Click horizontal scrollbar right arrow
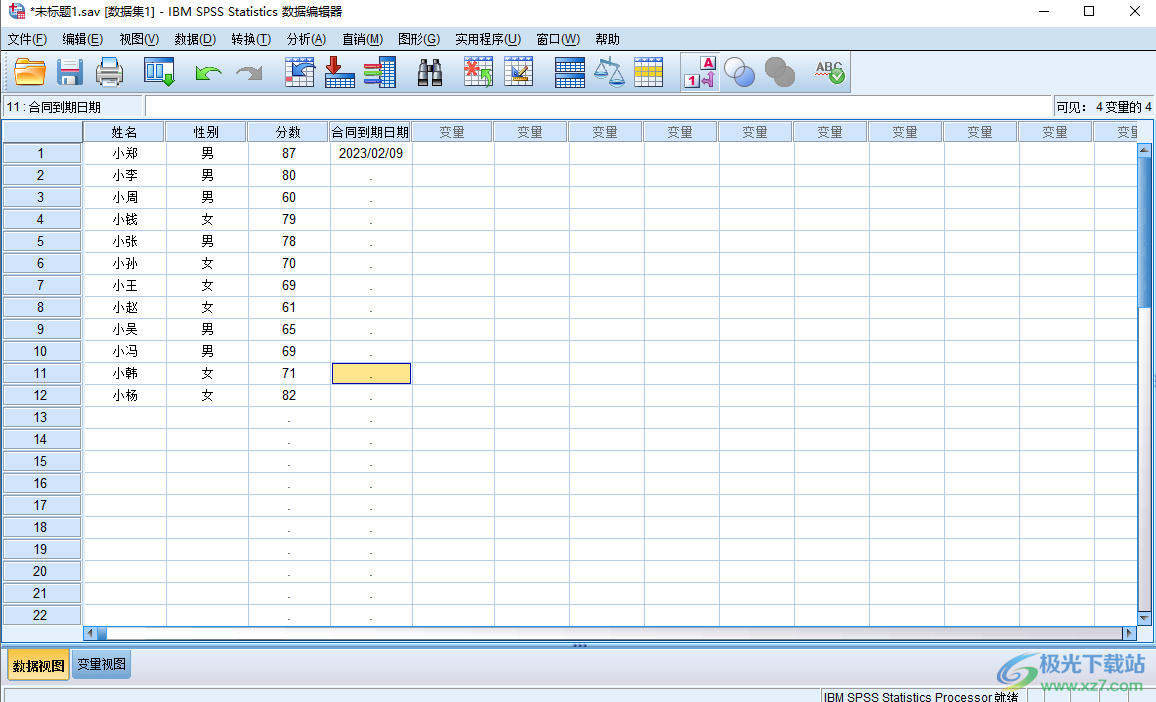1156x702 pixels. 1129,633
